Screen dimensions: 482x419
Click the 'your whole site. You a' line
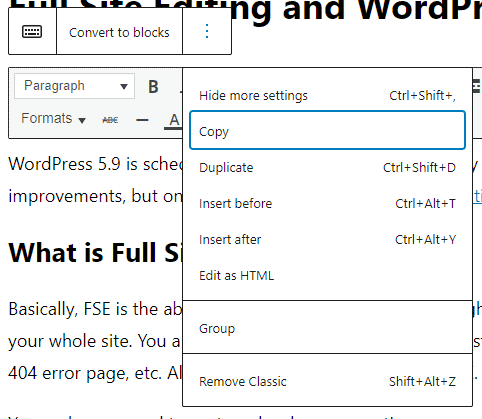pos(95,341)
